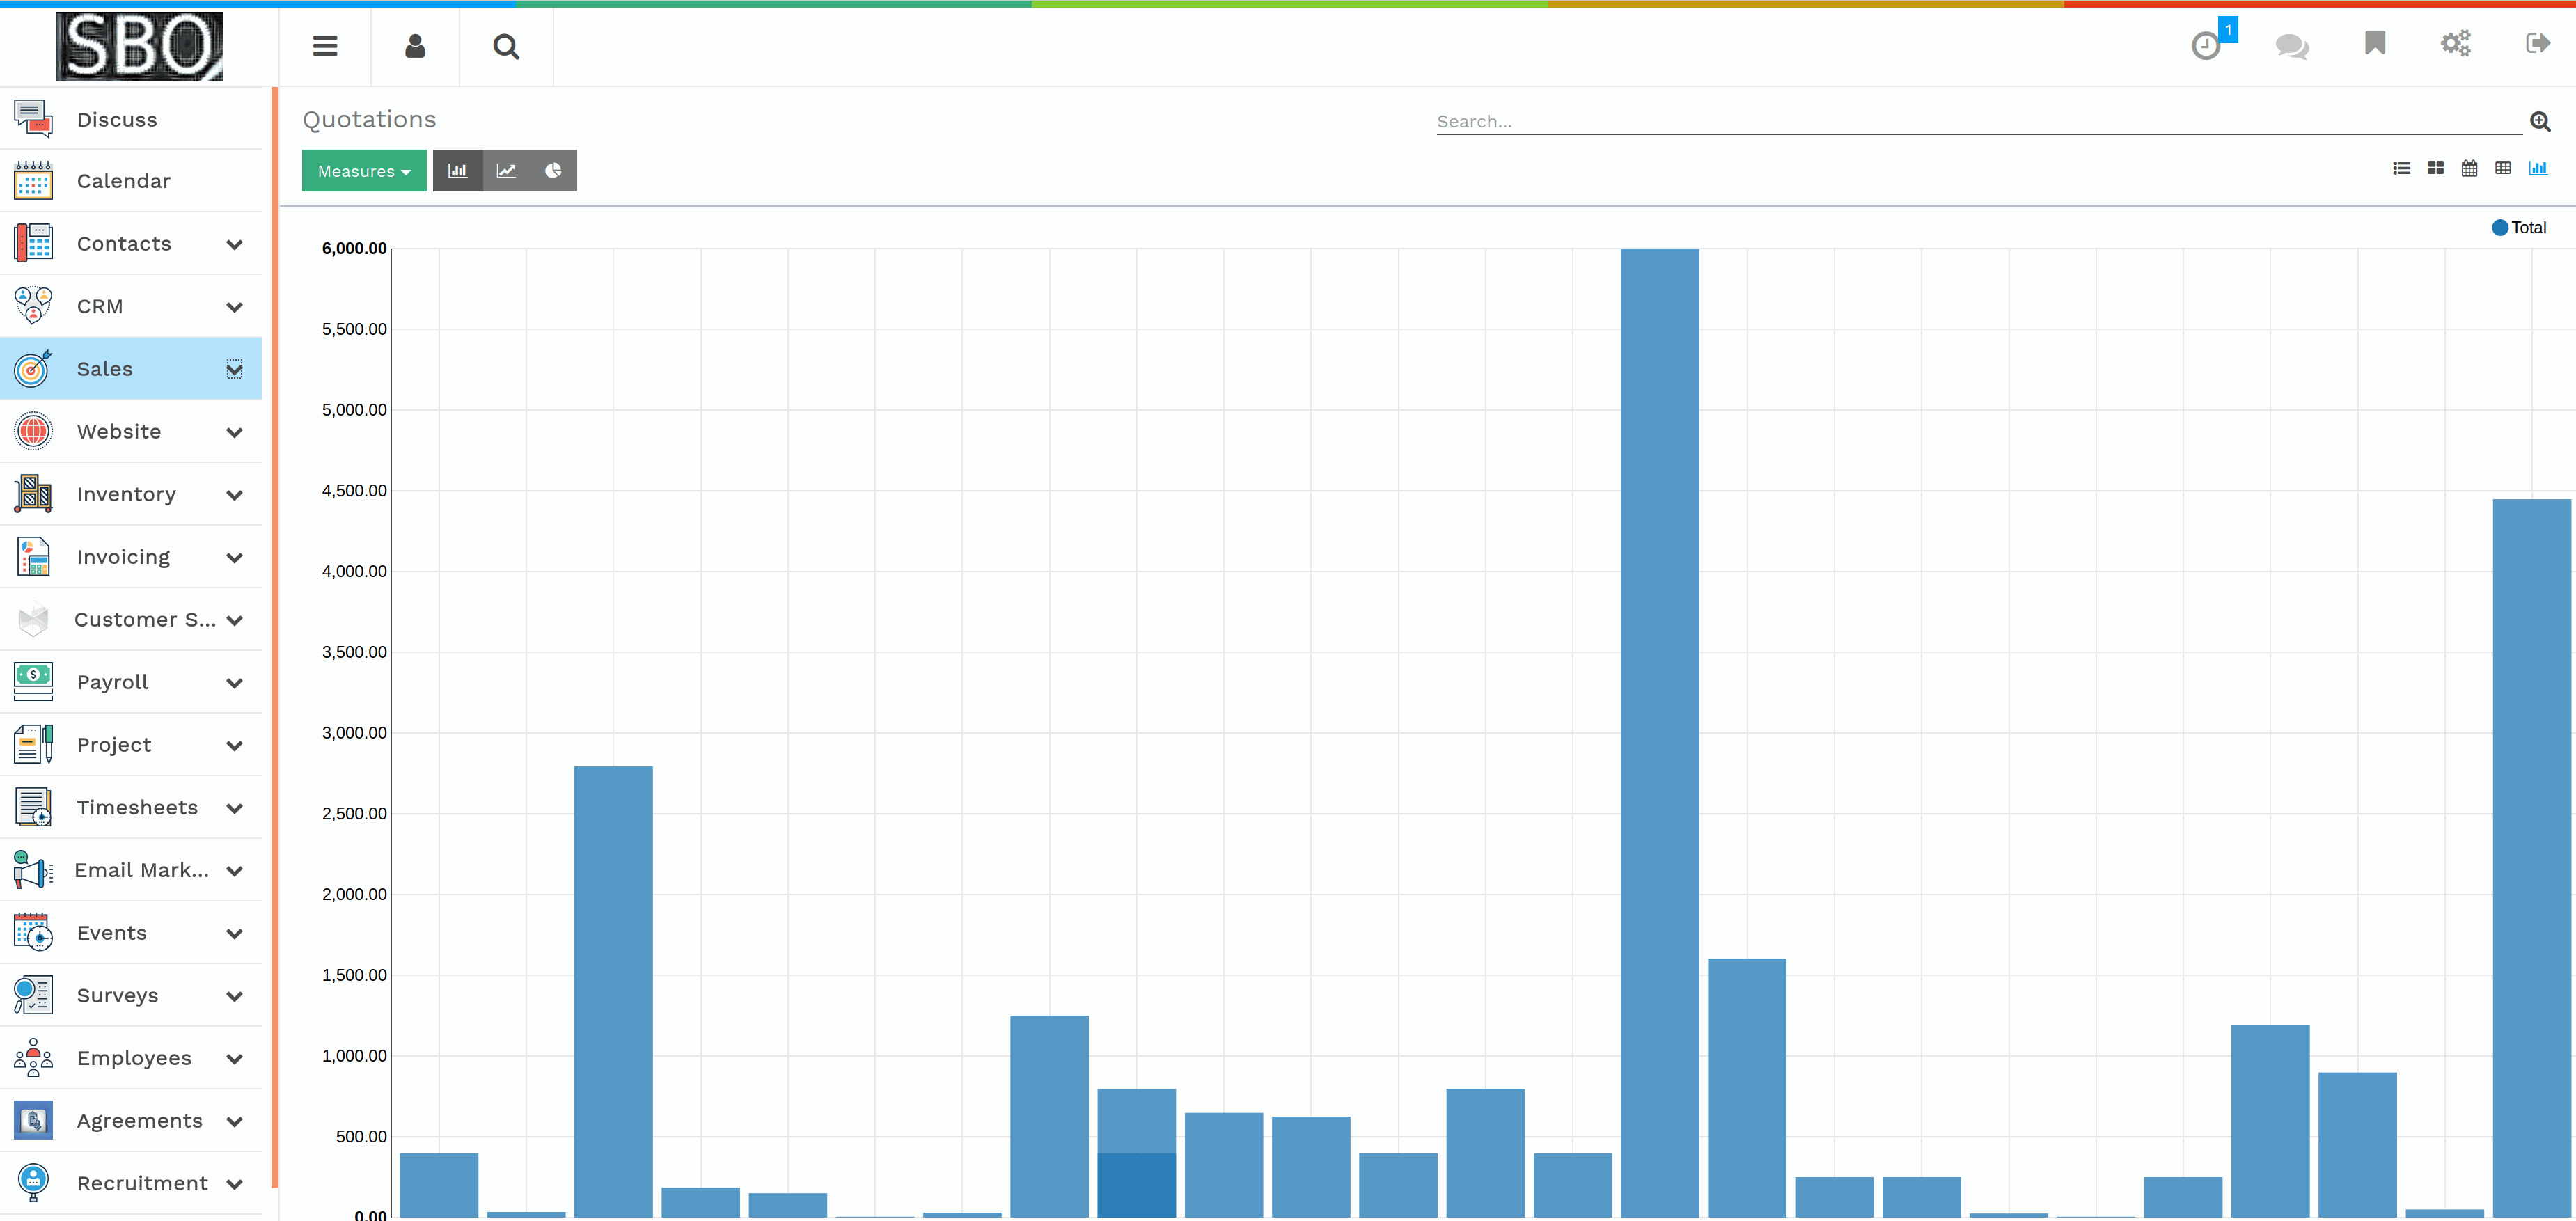Click the Total legend color dot
Image resolution: width=2576 pixels, height=1221 pixels.
coord(2499,228)
